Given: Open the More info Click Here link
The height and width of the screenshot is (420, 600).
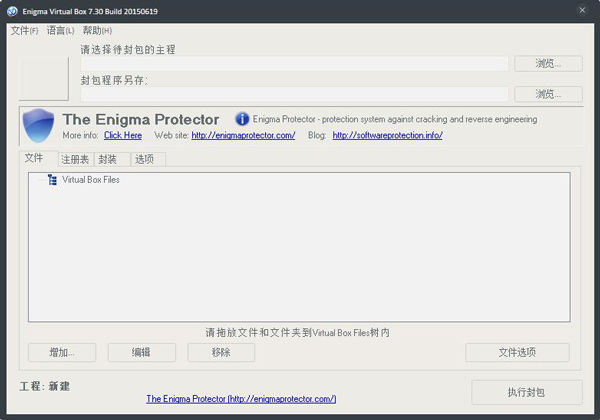Looking at the screenshot, I should 123,135.
